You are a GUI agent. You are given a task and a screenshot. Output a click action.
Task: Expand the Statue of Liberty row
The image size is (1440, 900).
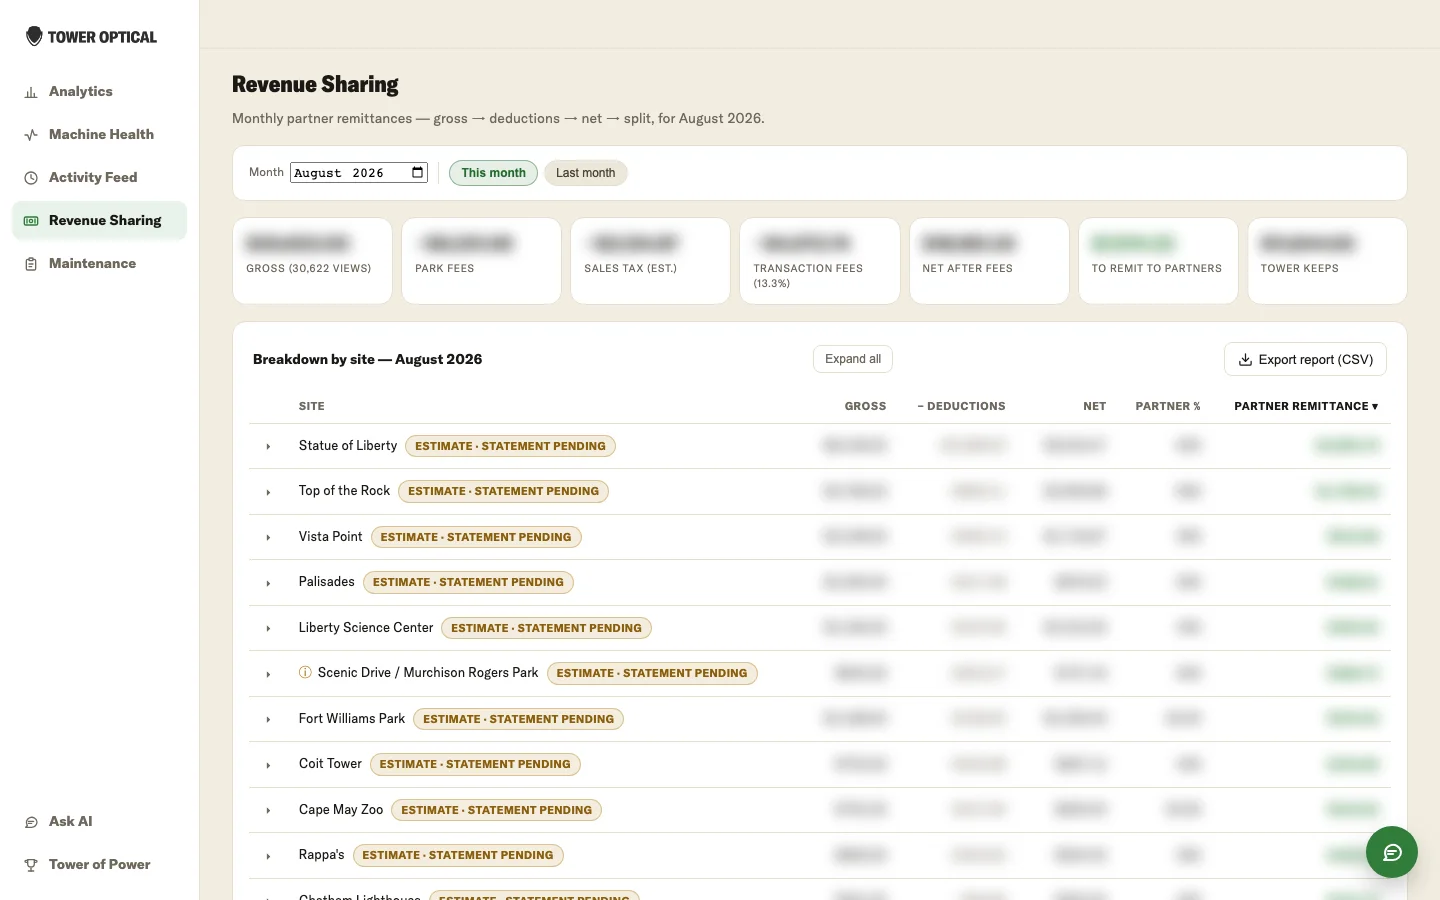(x=268, y=447)
